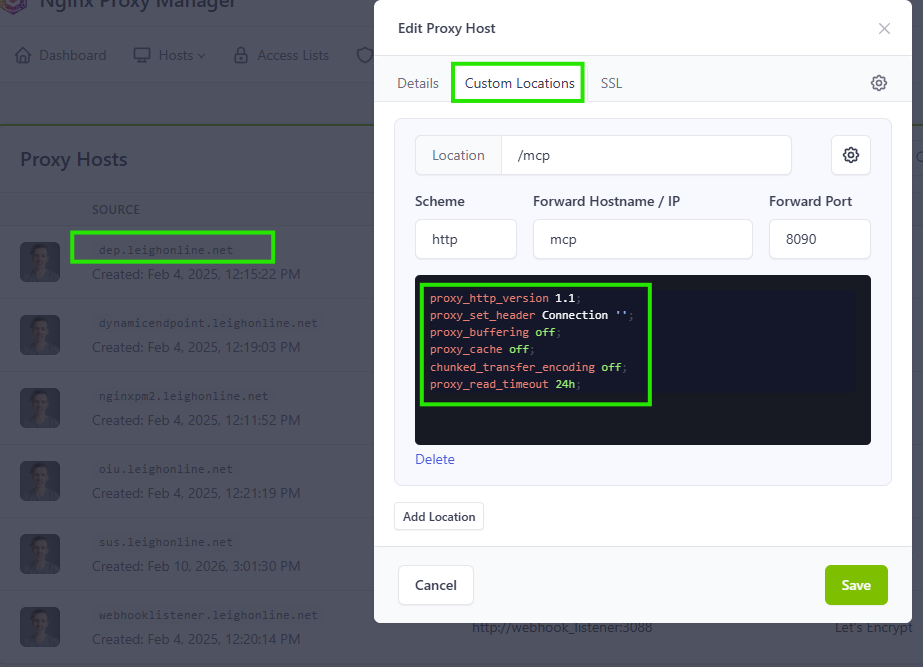923x667 pixels.
Task: Select avatar for sus.leighonline.net row
Action: [x=40, y=554]
